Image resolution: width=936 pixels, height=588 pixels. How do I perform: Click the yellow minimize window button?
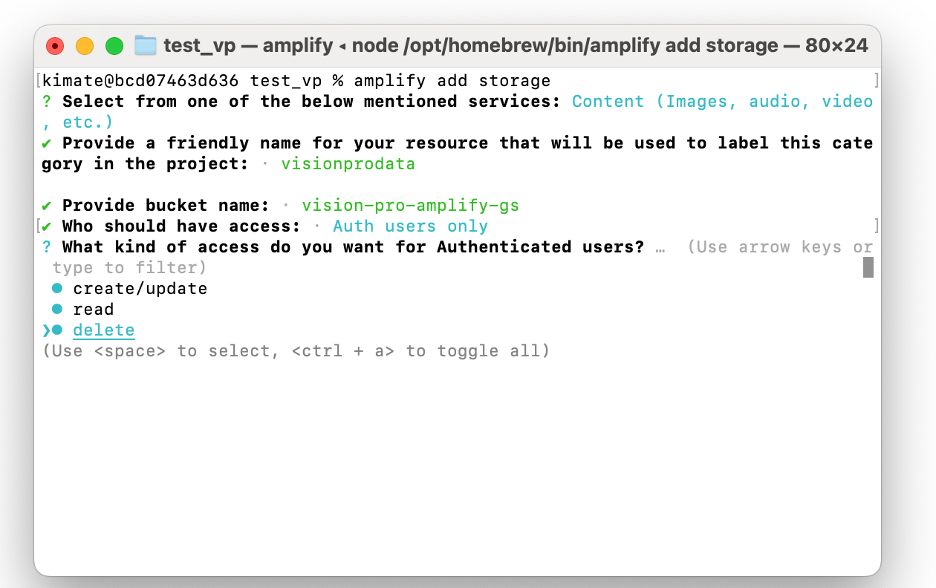(x=85, y=46)
